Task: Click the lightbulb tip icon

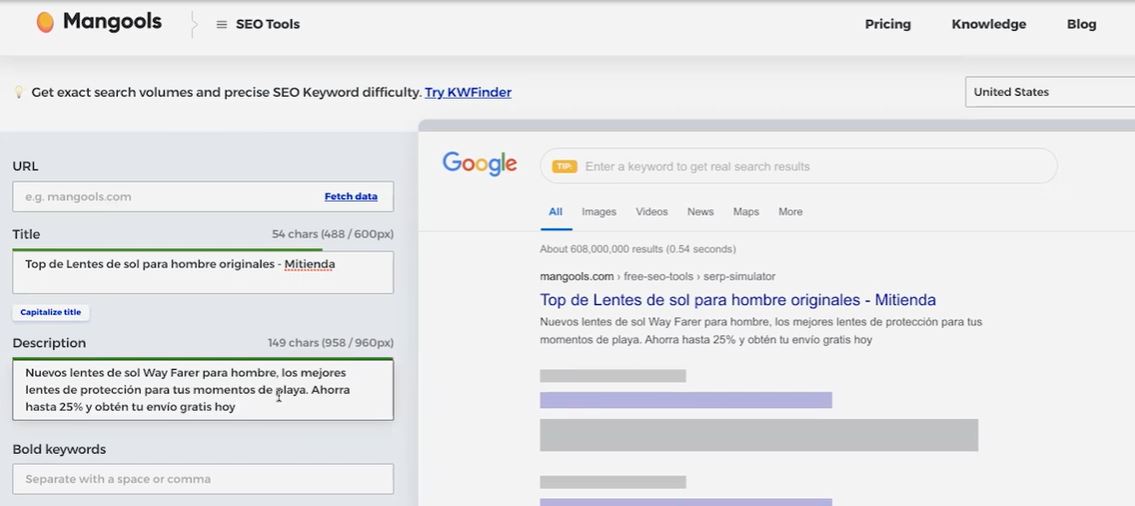Action: [x=18, y=92]
